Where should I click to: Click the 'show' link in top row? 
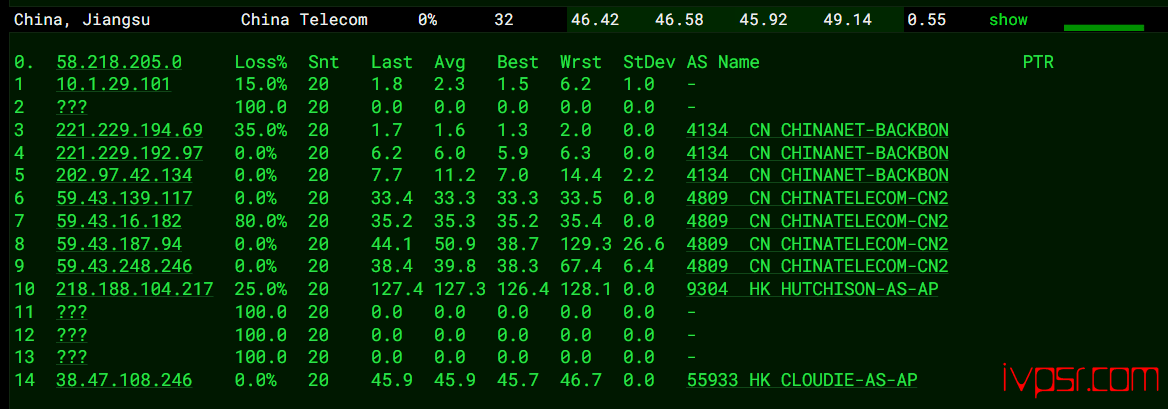click(x=1007, y=20)
